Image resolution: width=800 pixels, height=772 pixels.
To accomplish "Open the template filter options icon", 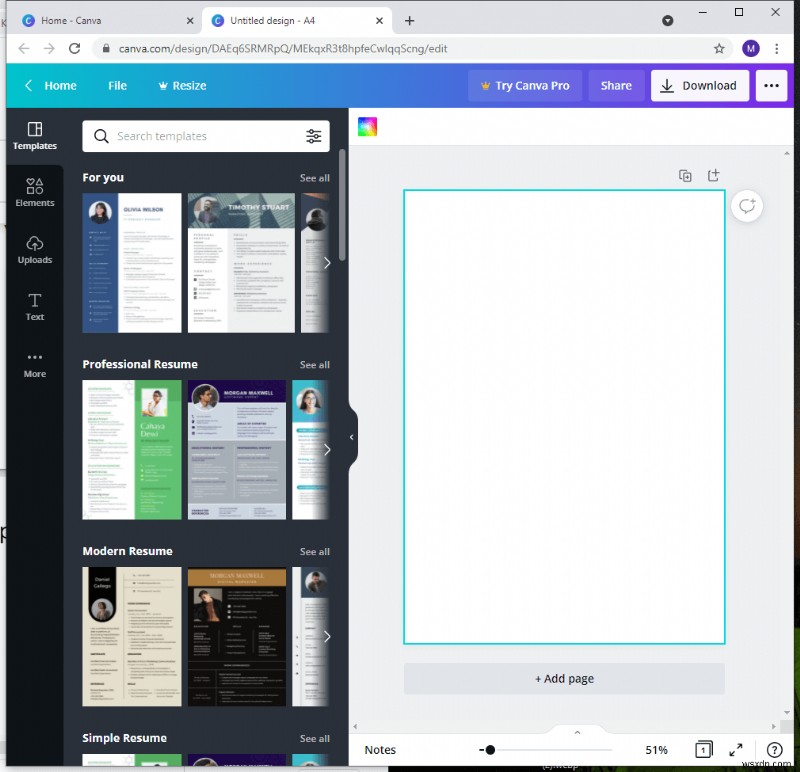I will pyautogui.click(x=314, y=136).
